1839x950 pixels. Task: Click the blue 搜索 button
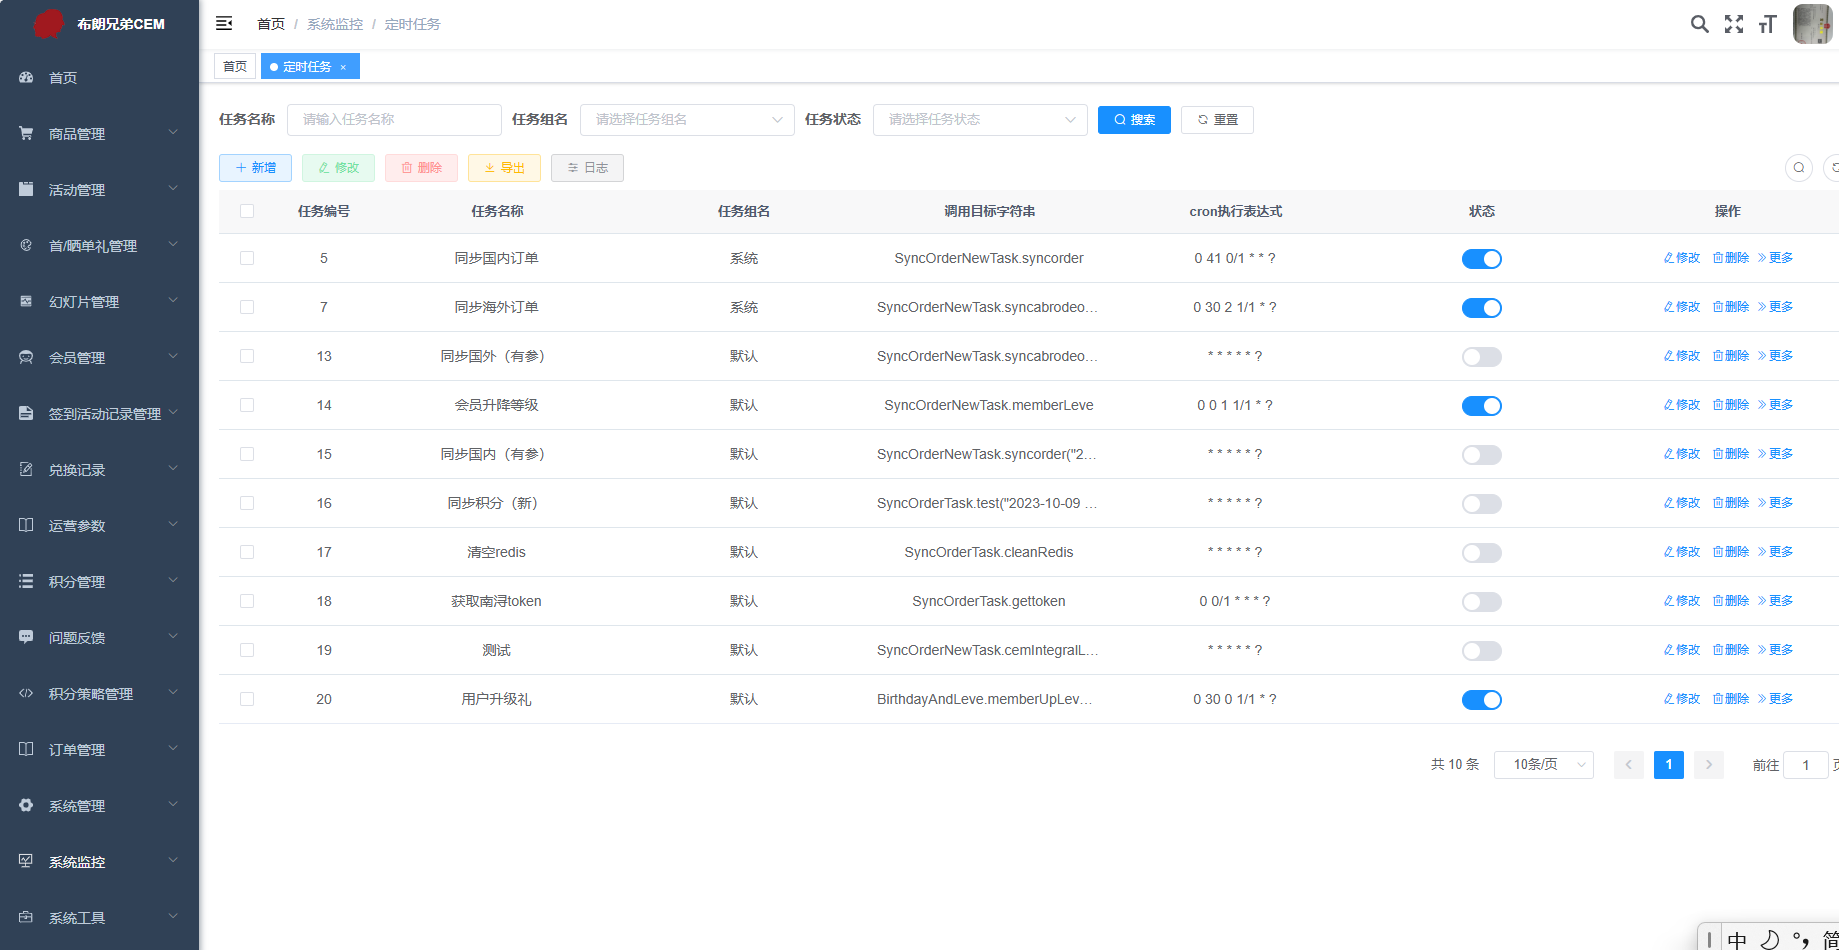[x=1134, y=120]
